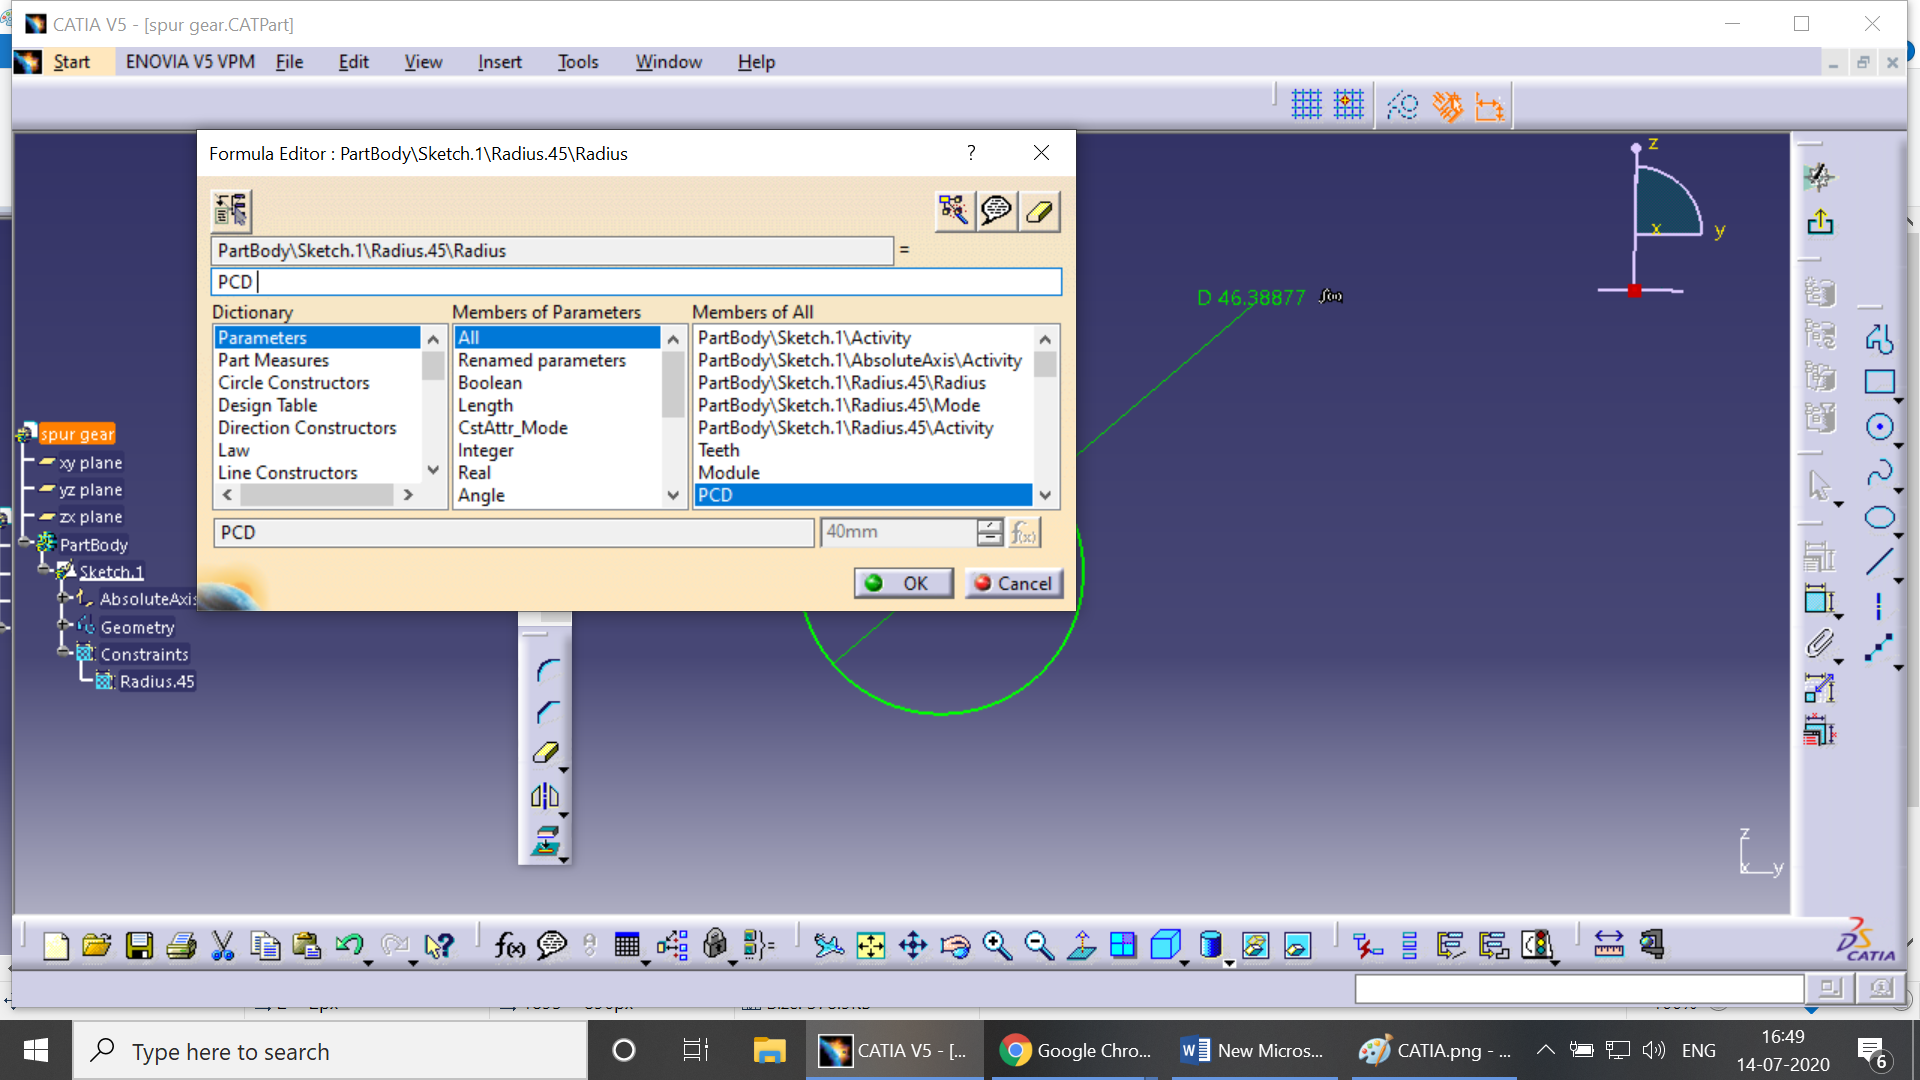This screenshot has height=1080, width=1920.
Task: Click the Rotate view icon
Action: [955, 945]
